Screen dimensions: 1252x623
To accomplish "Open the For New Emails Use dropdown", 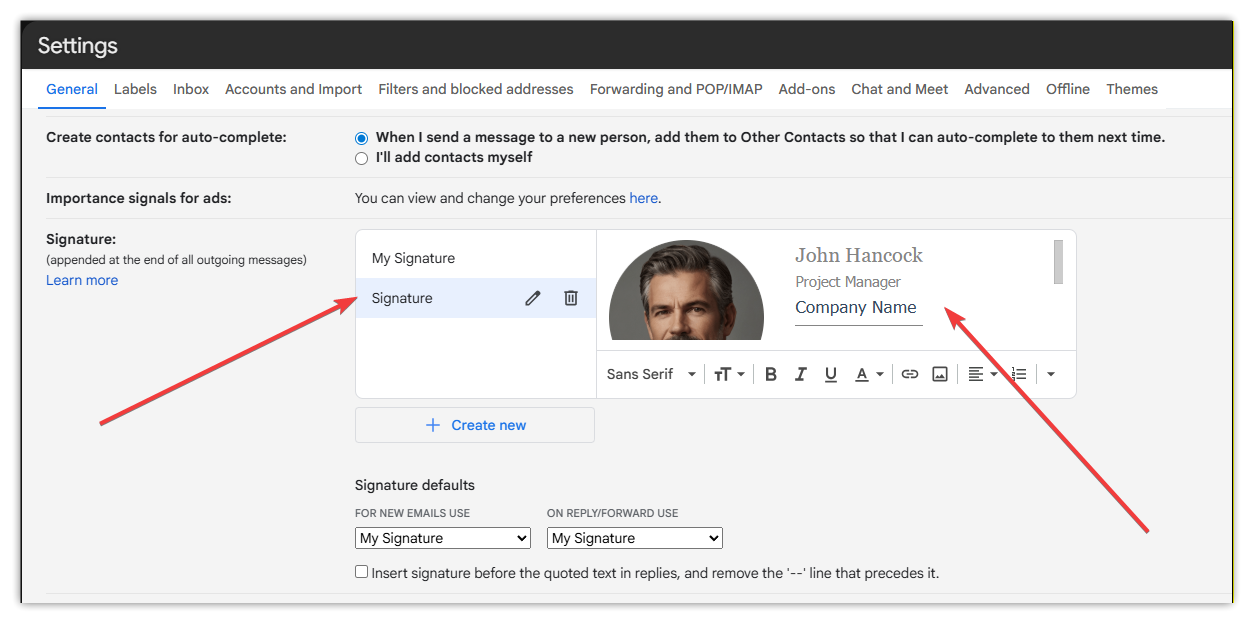I will click(x=443, y=538).
